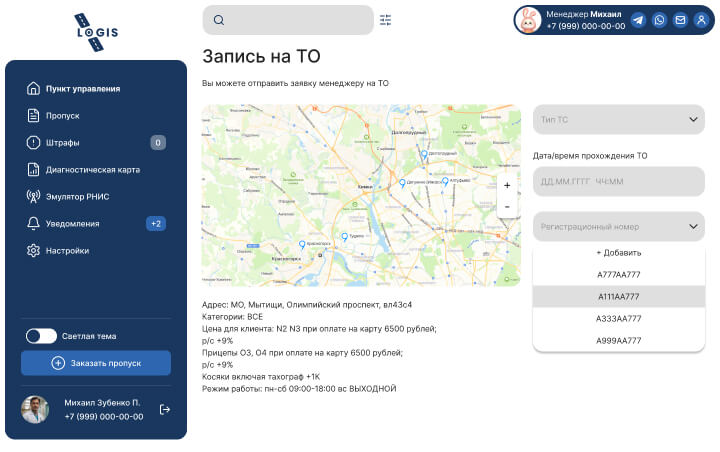Click the Тип ТС chevron arrow
This screenshot has height=452, width=720.
[693, 119]
